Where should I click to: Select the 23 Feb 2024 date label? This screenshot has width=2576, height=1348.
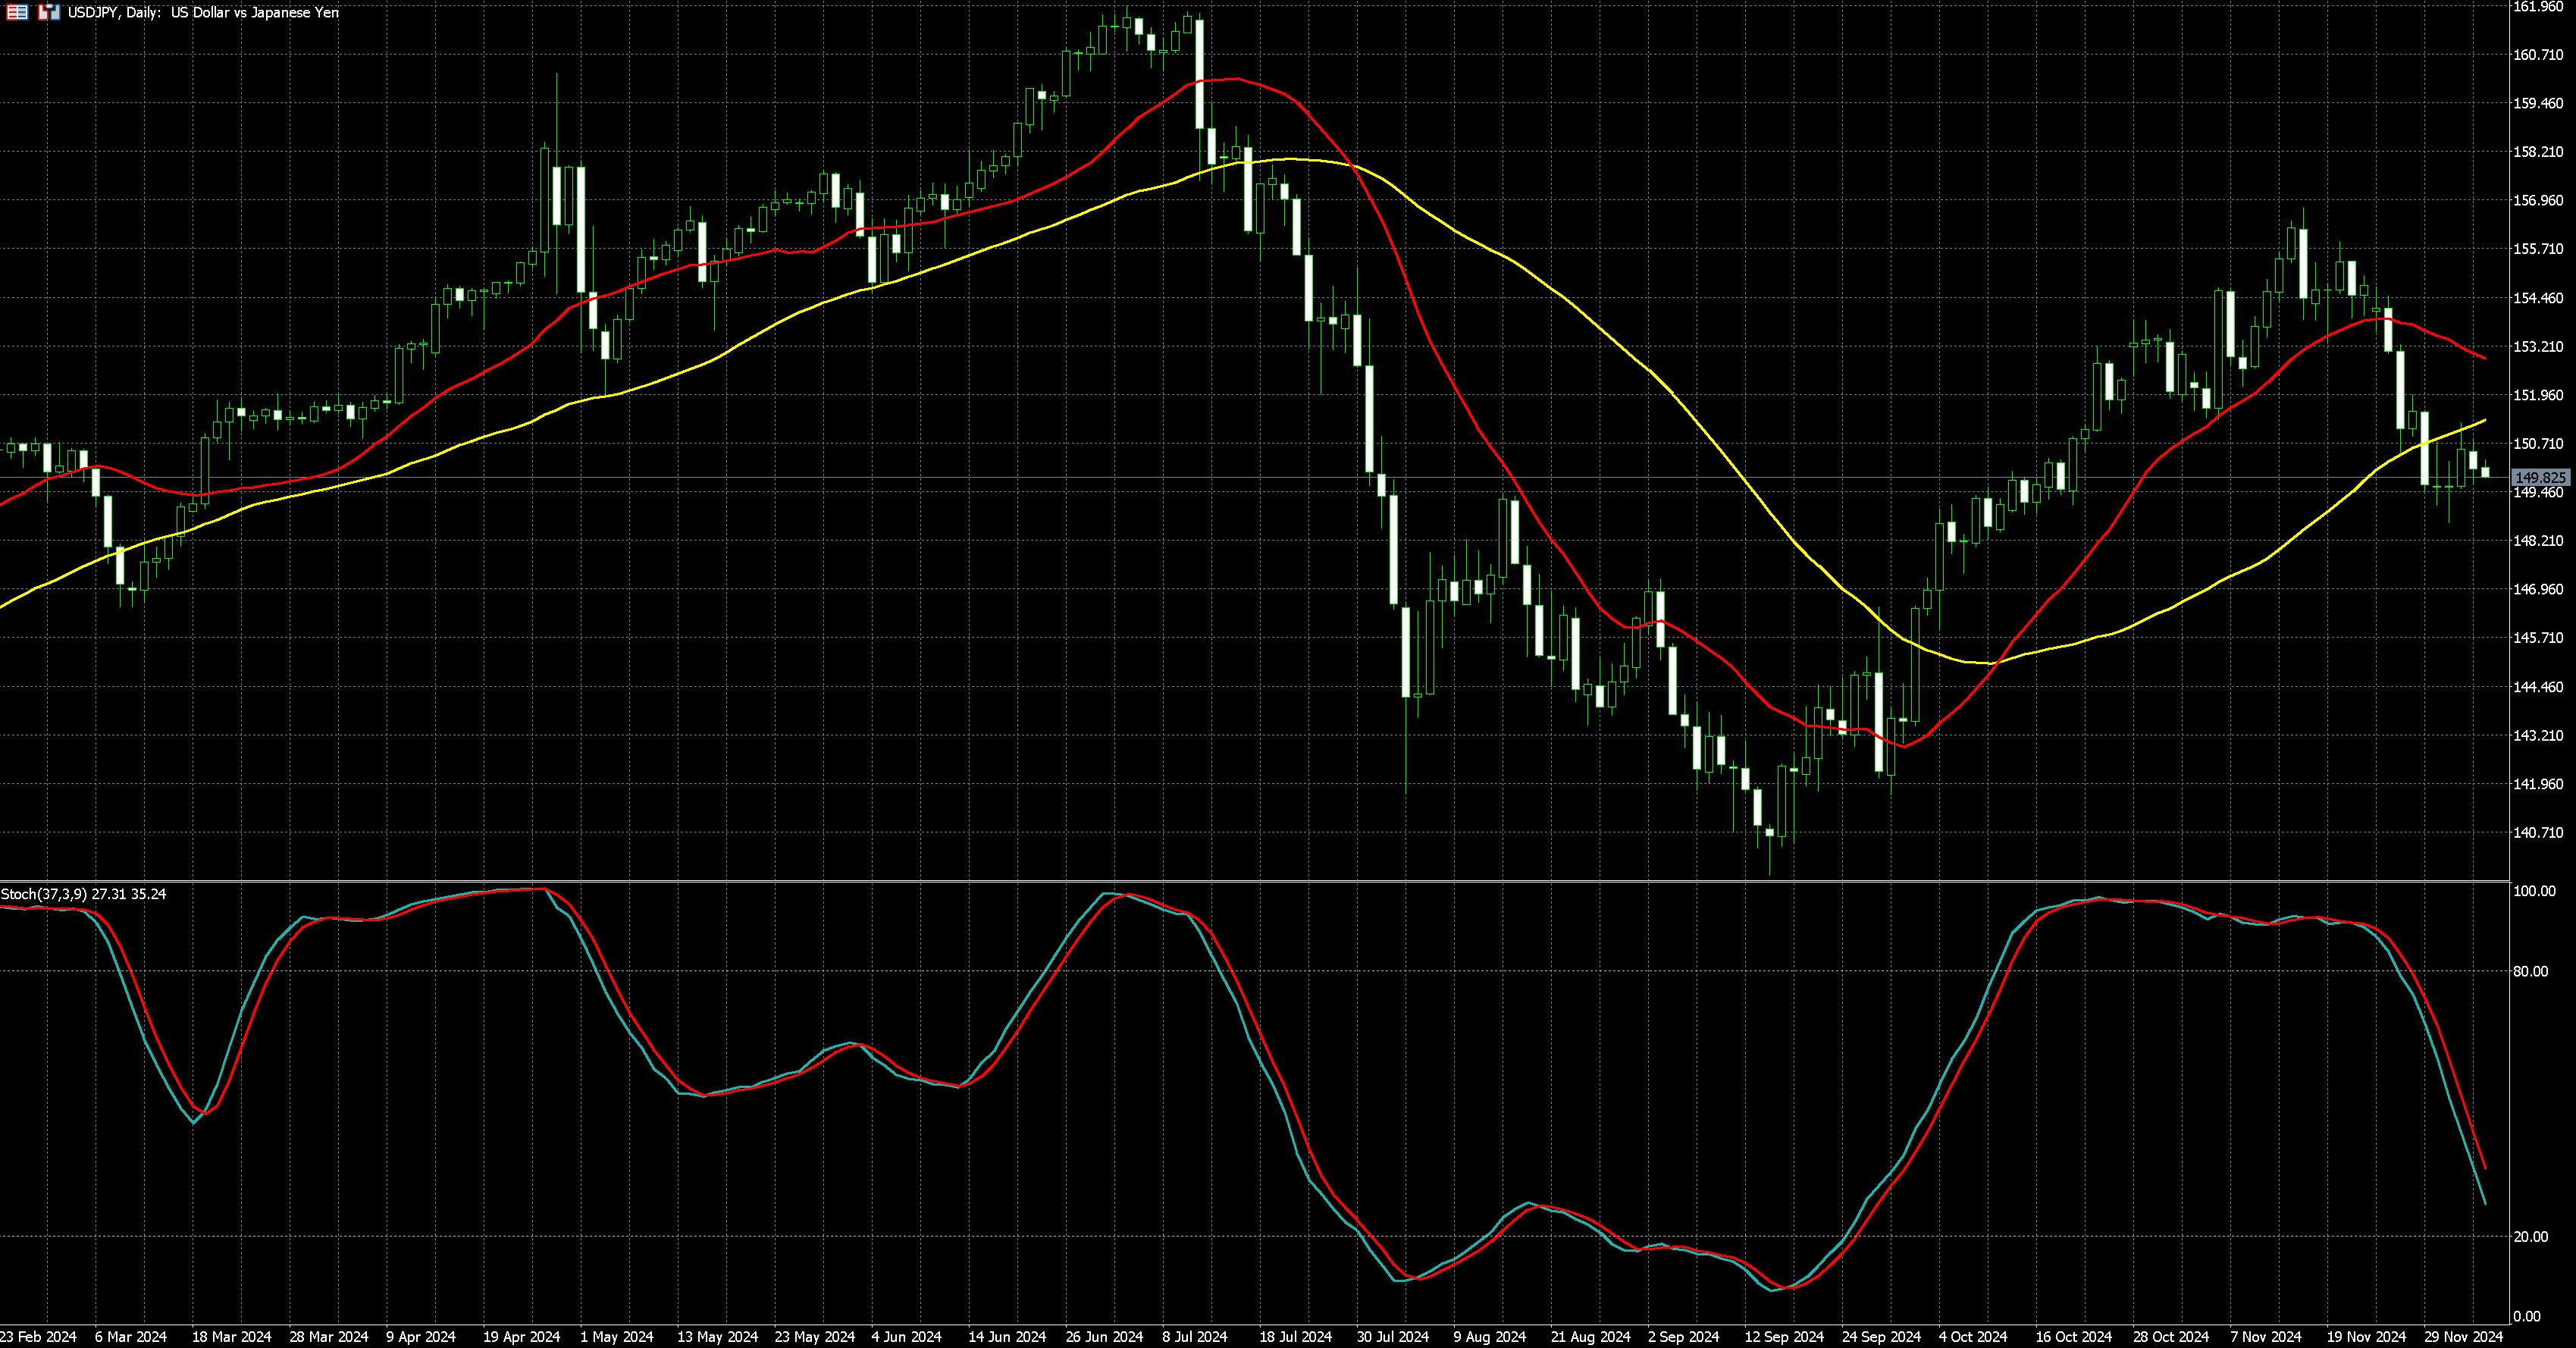coord(38,1337)
